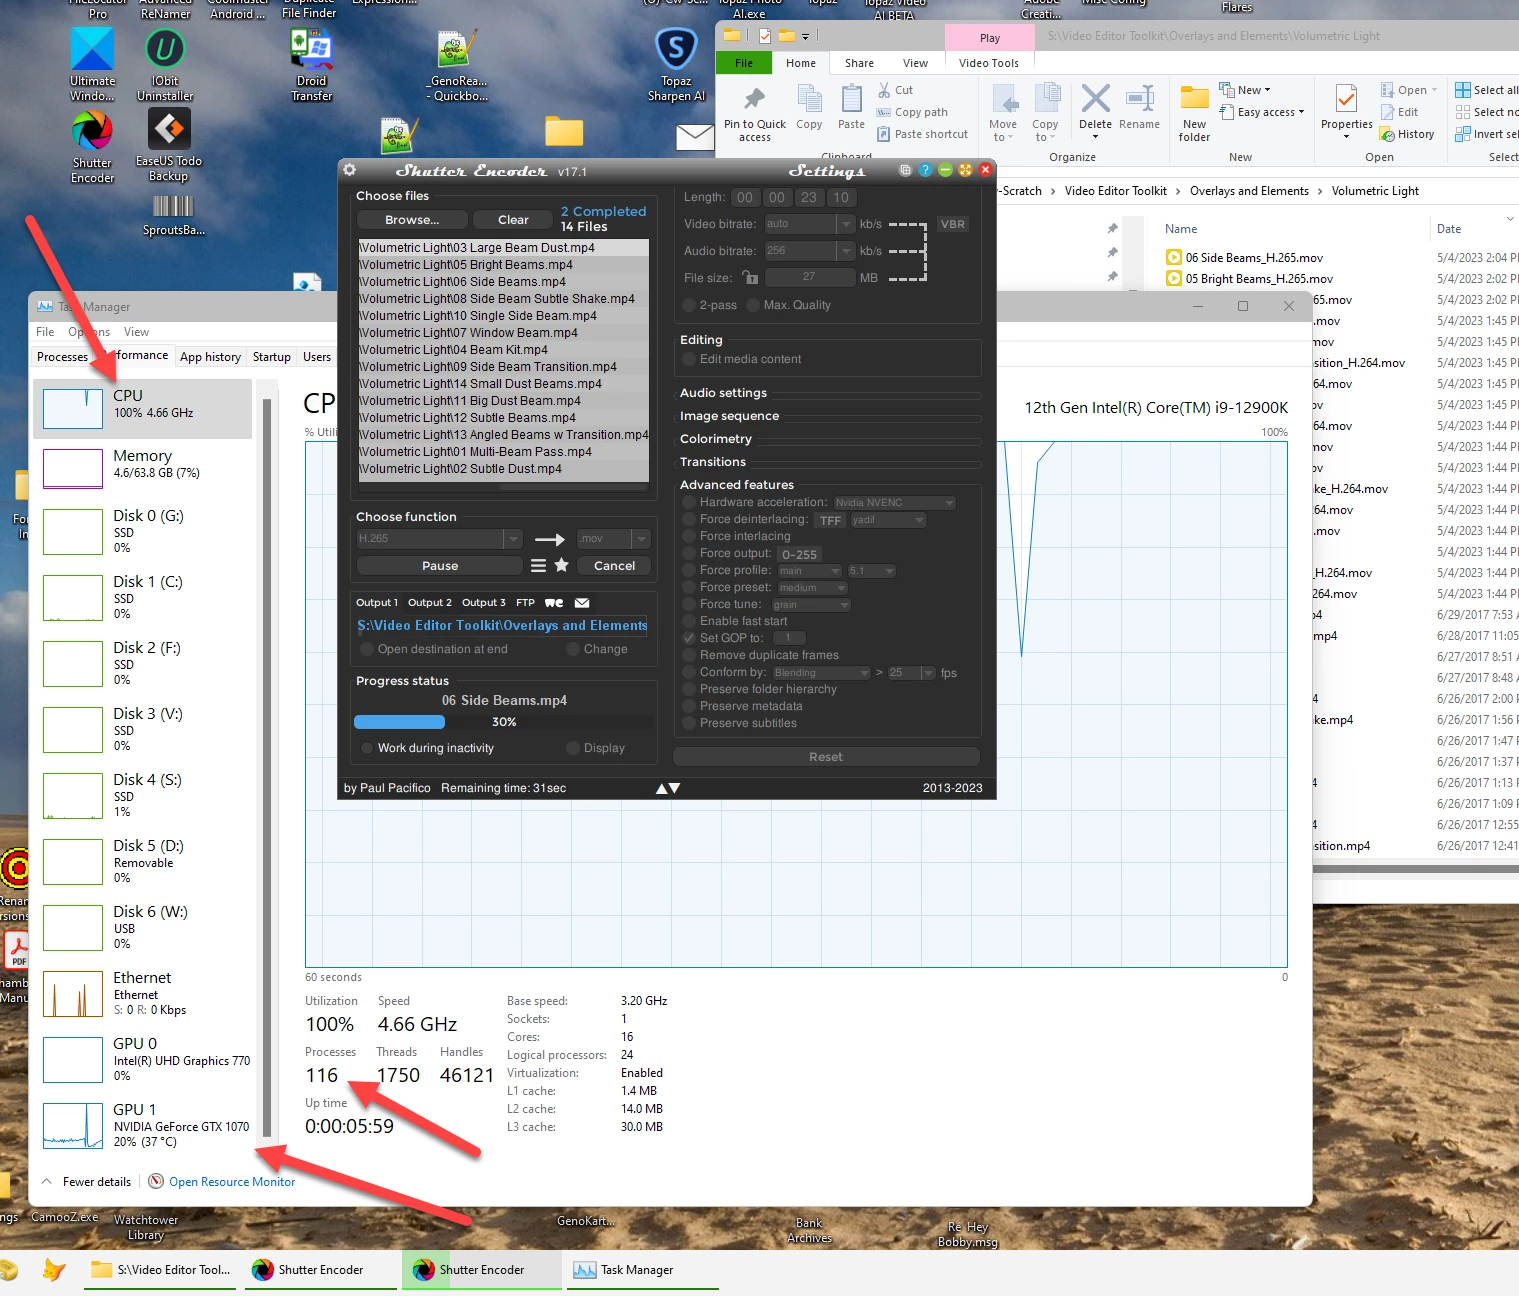Open Shutter Encoder gear settings icon
This screenshot has width=1519, height=1296.
coord(350,170)
